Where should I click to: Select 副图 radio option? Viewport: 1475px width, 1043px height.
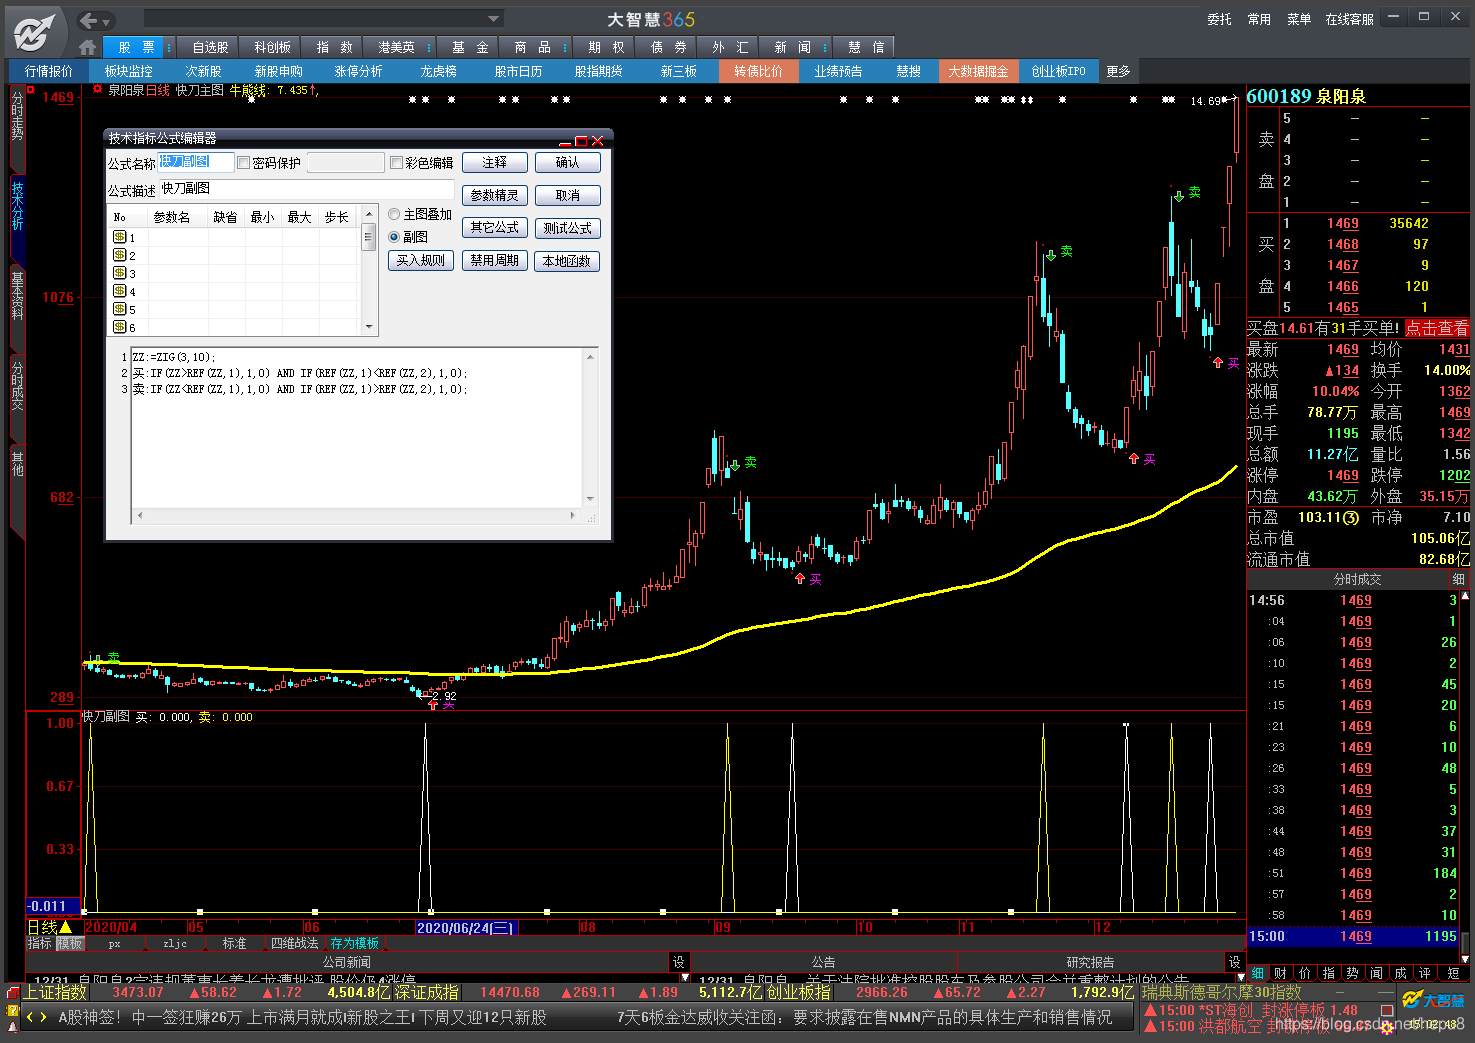[394, 237]
